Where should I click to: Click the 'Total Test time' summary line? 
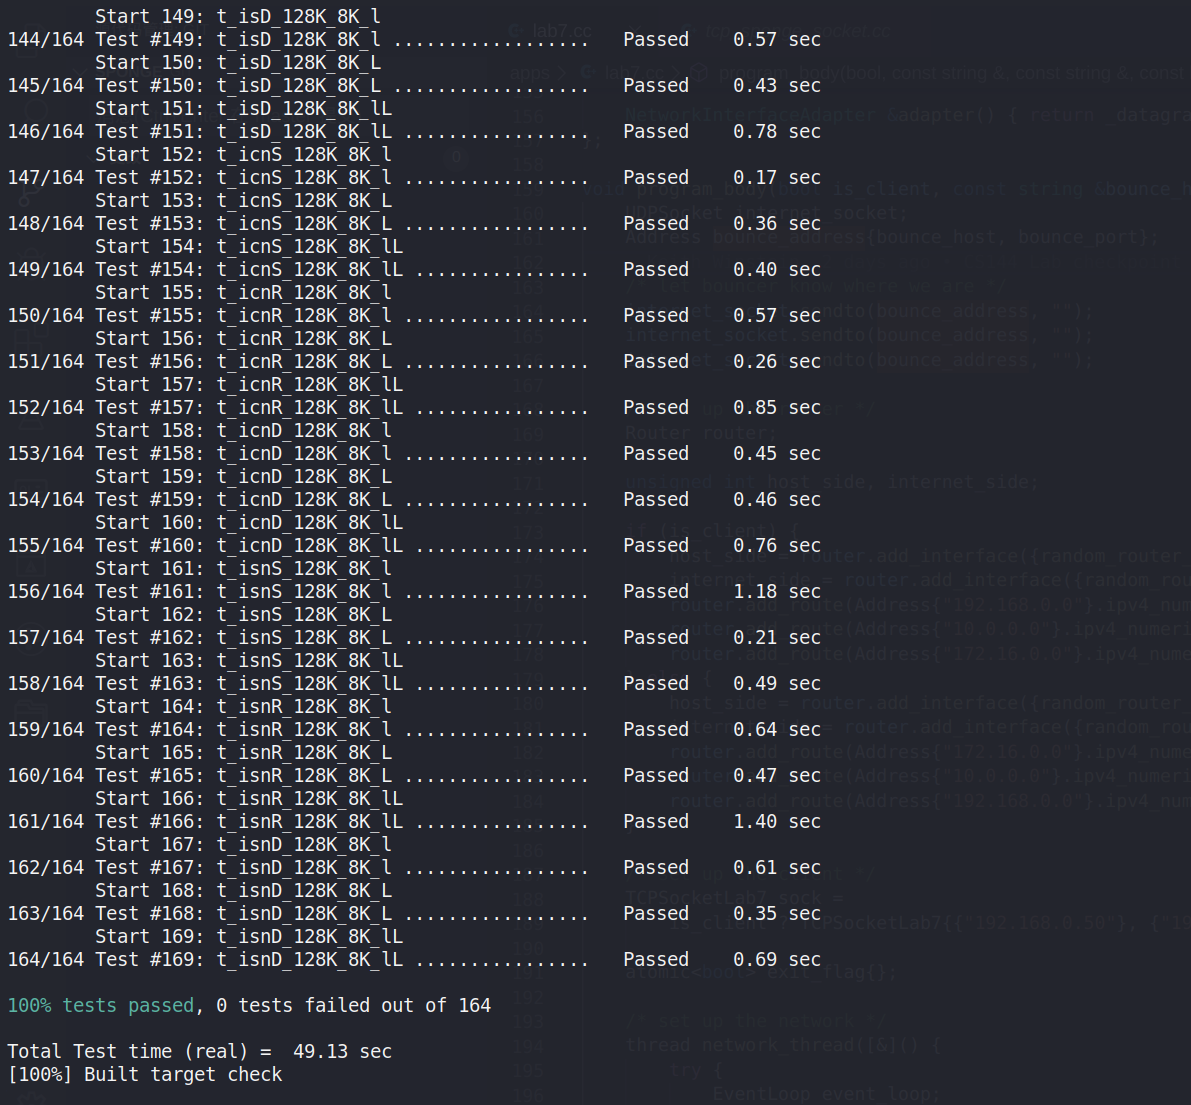199,1052
